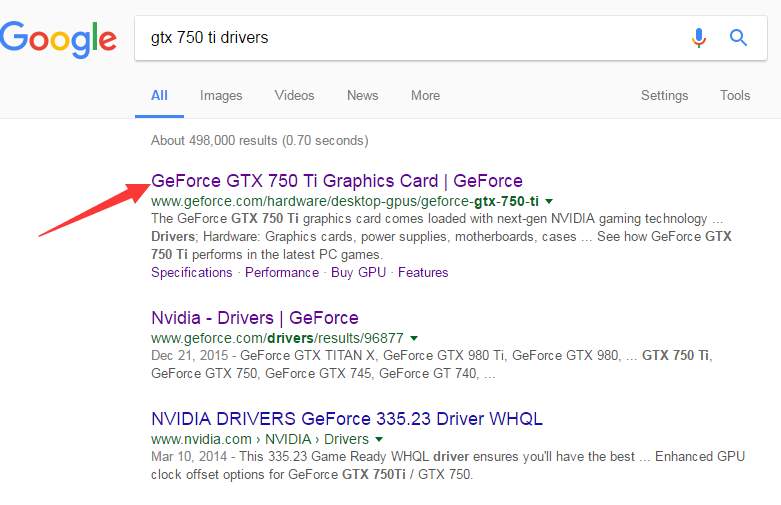Open dropdown arrow next to drivers/results/96877 URL

pos(413,338)
